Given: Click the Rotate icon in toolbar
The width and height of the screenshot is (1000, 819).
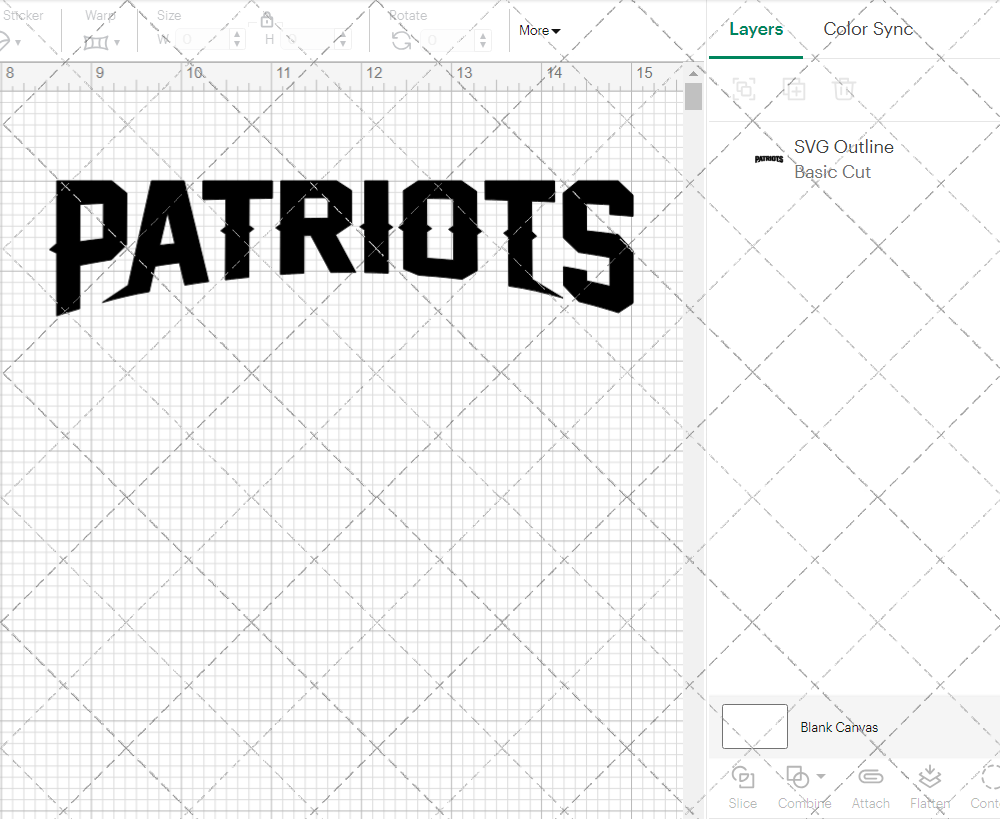Looking at the screenshot, I should [402, 40].
